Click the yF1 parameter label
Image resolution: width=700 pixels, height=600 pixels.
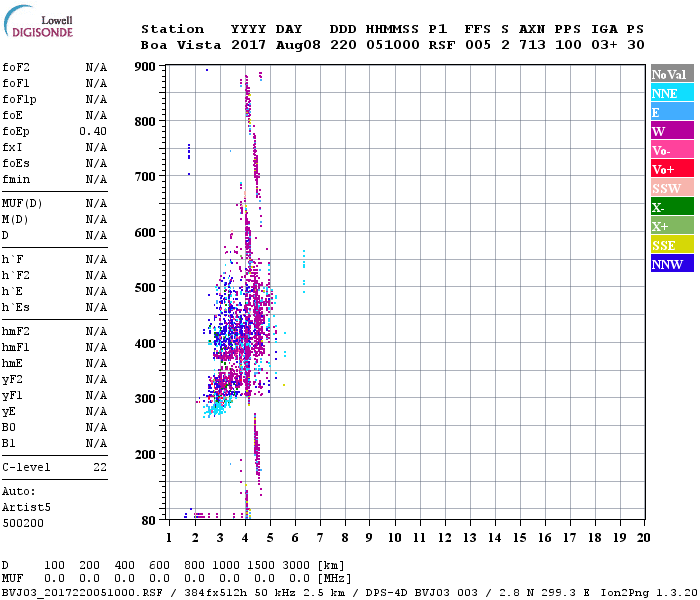point(12,396)
